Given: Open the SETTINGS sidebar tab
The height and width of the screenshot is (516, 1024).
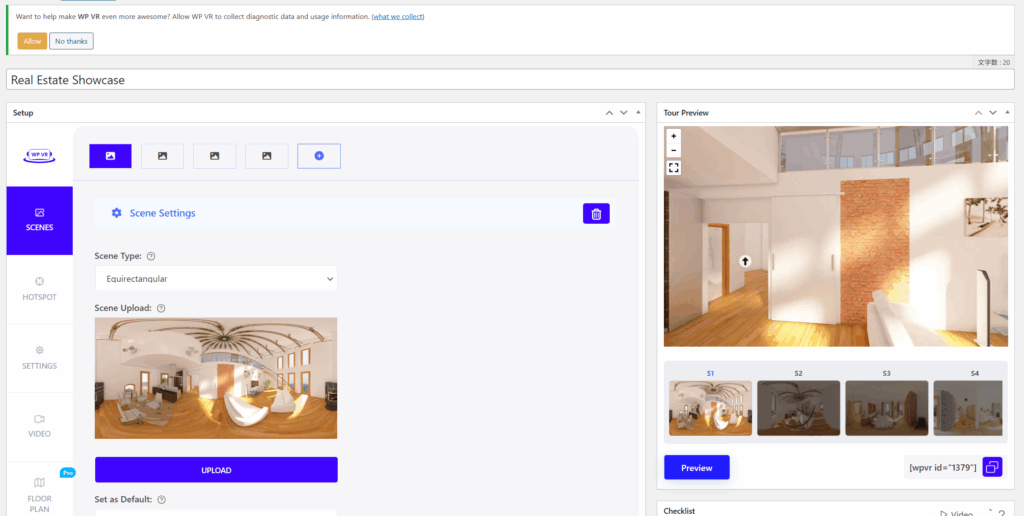Looking at the screenshot, I should 39,358.
